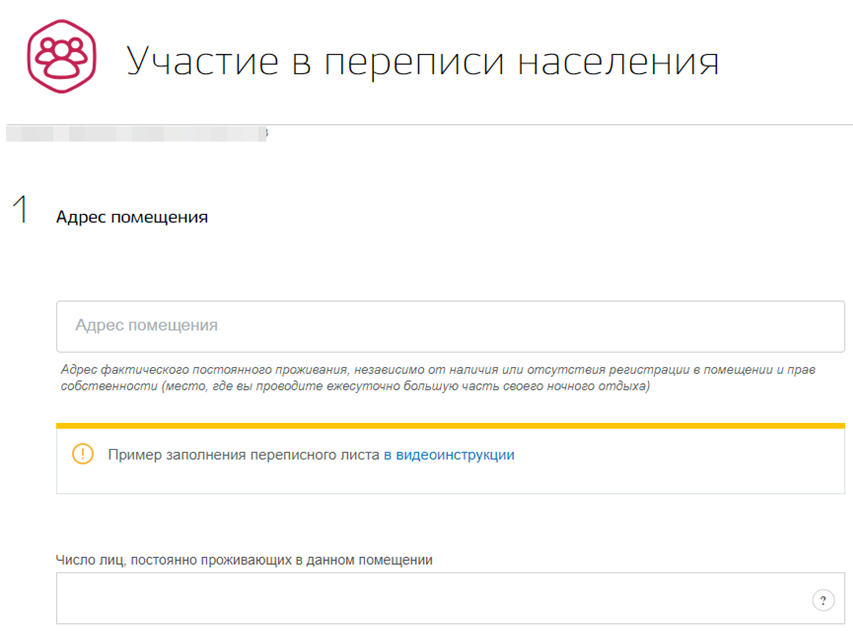Click the small character ending the breadcrumb
Screen dimensions: 853x643
(x=265, y=132)
